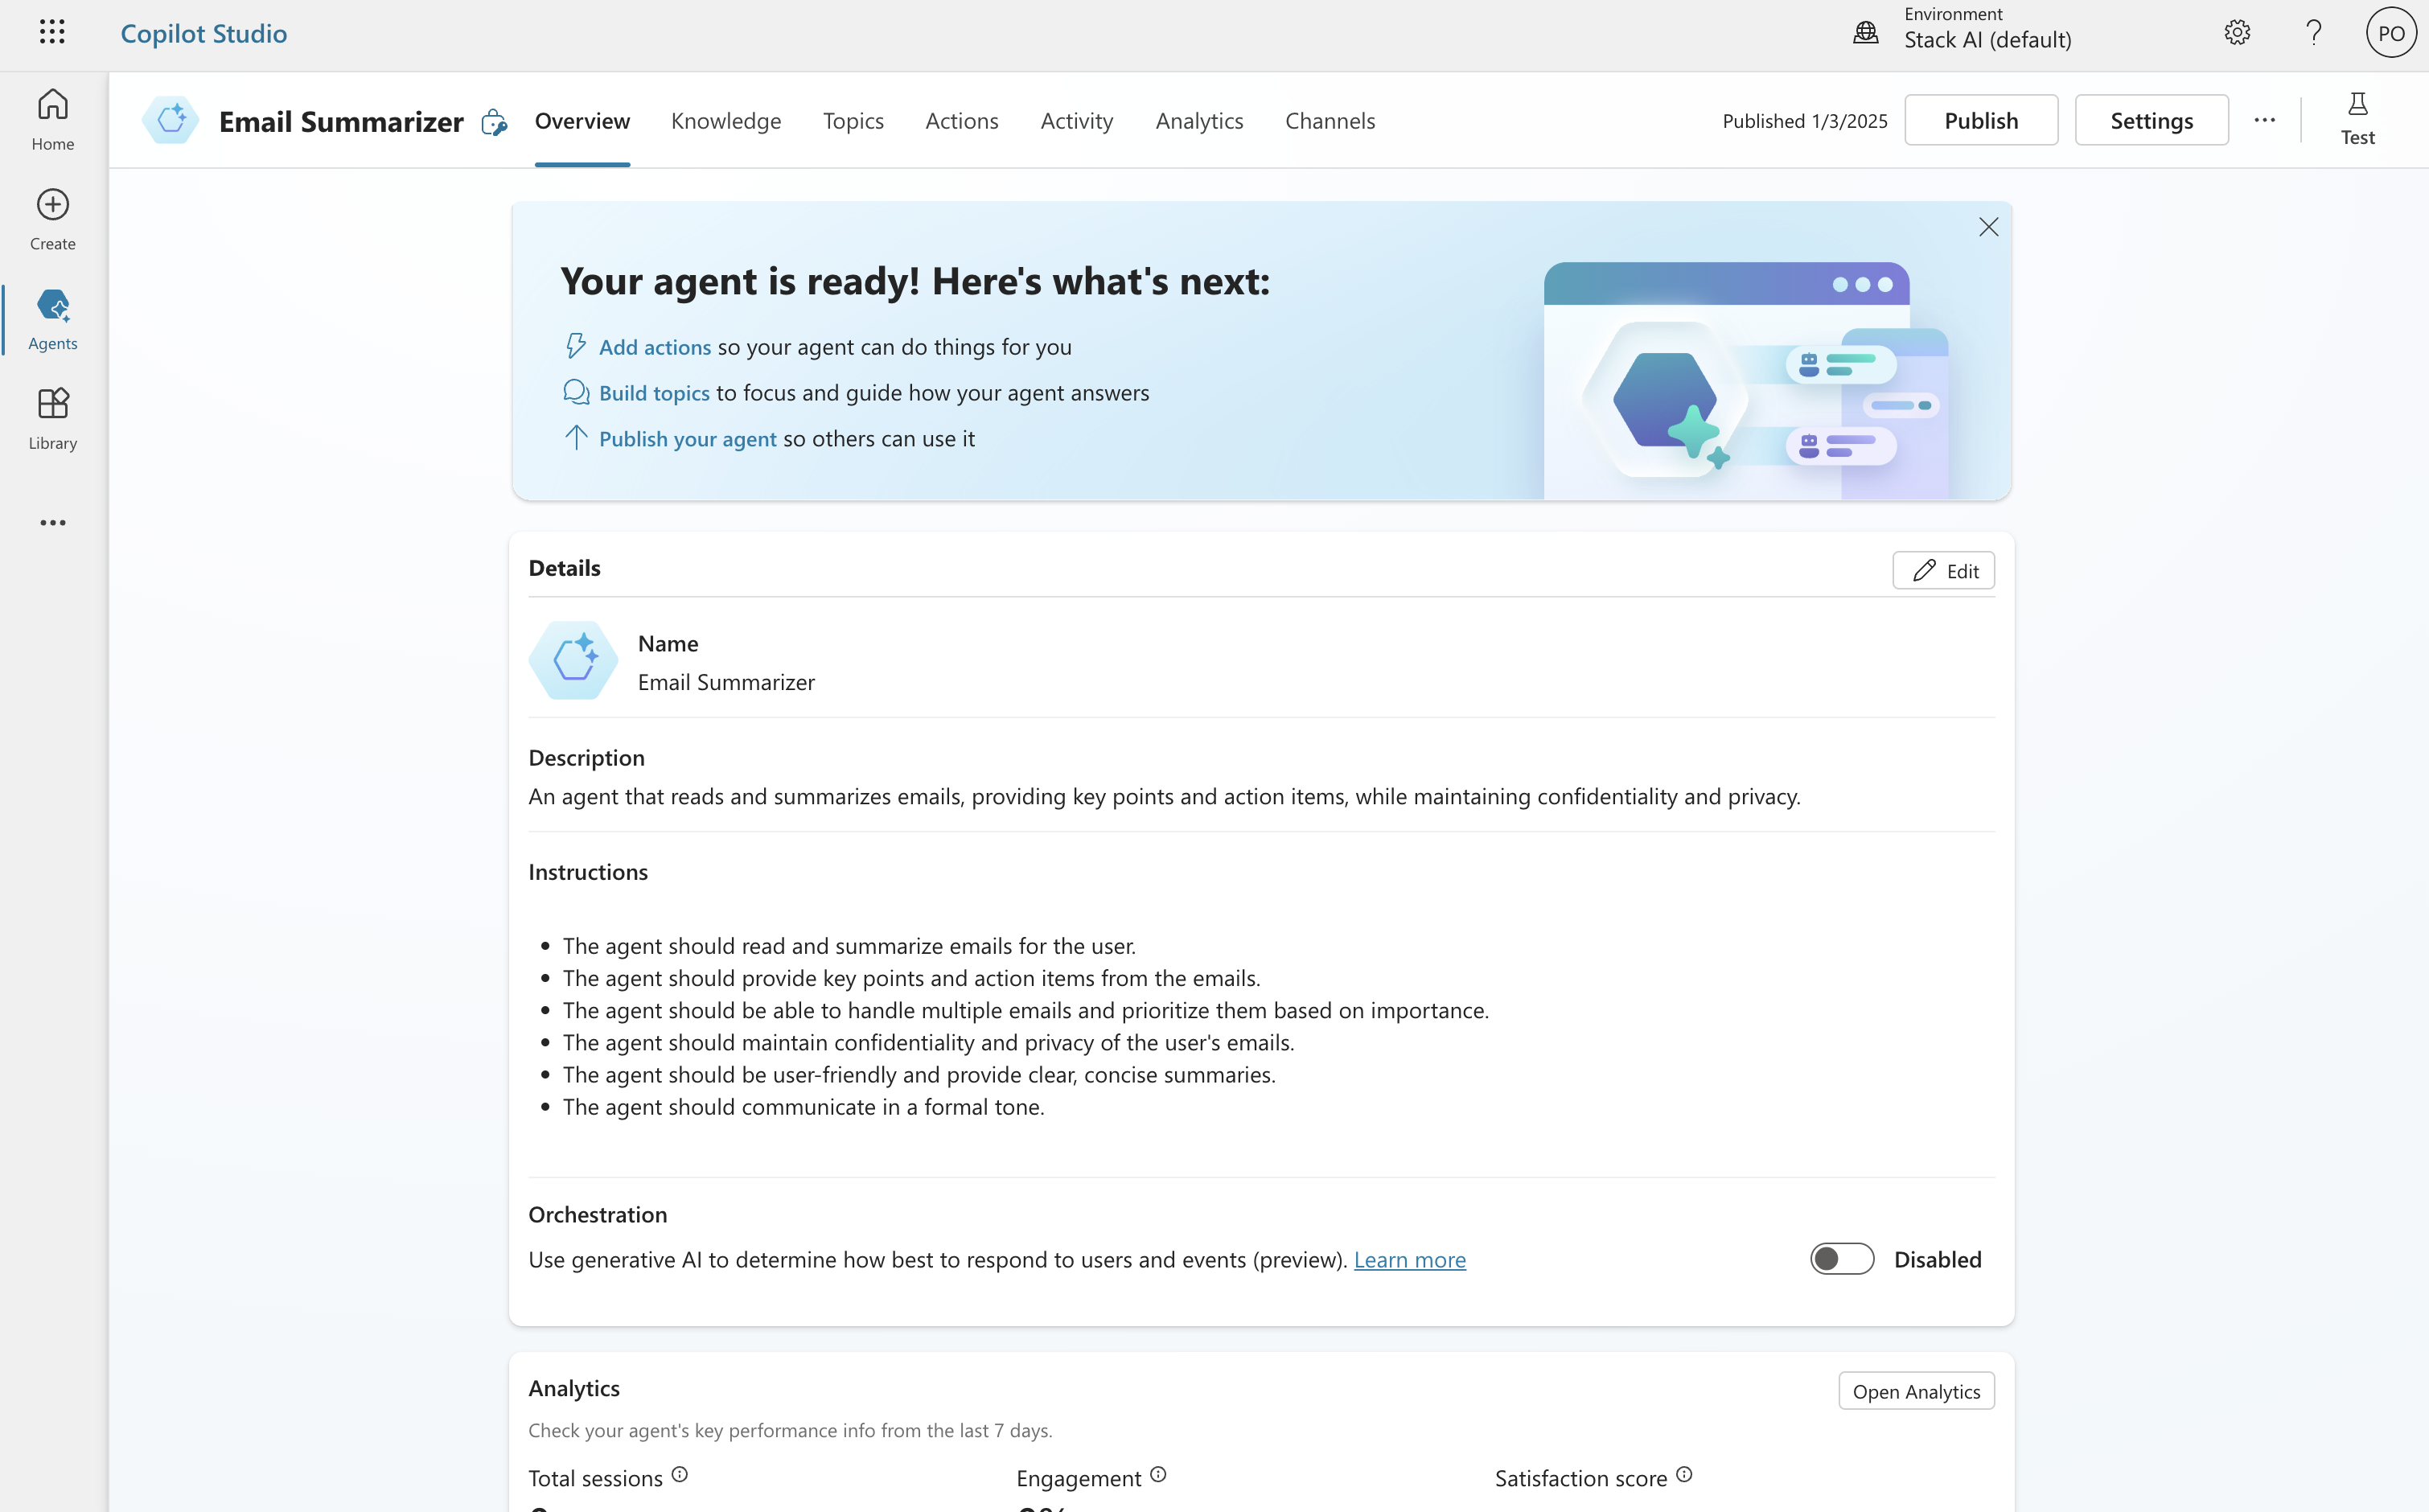
Task: Click the More options sidebar icon
Action: pyautogui.click(x=52, y=523)
